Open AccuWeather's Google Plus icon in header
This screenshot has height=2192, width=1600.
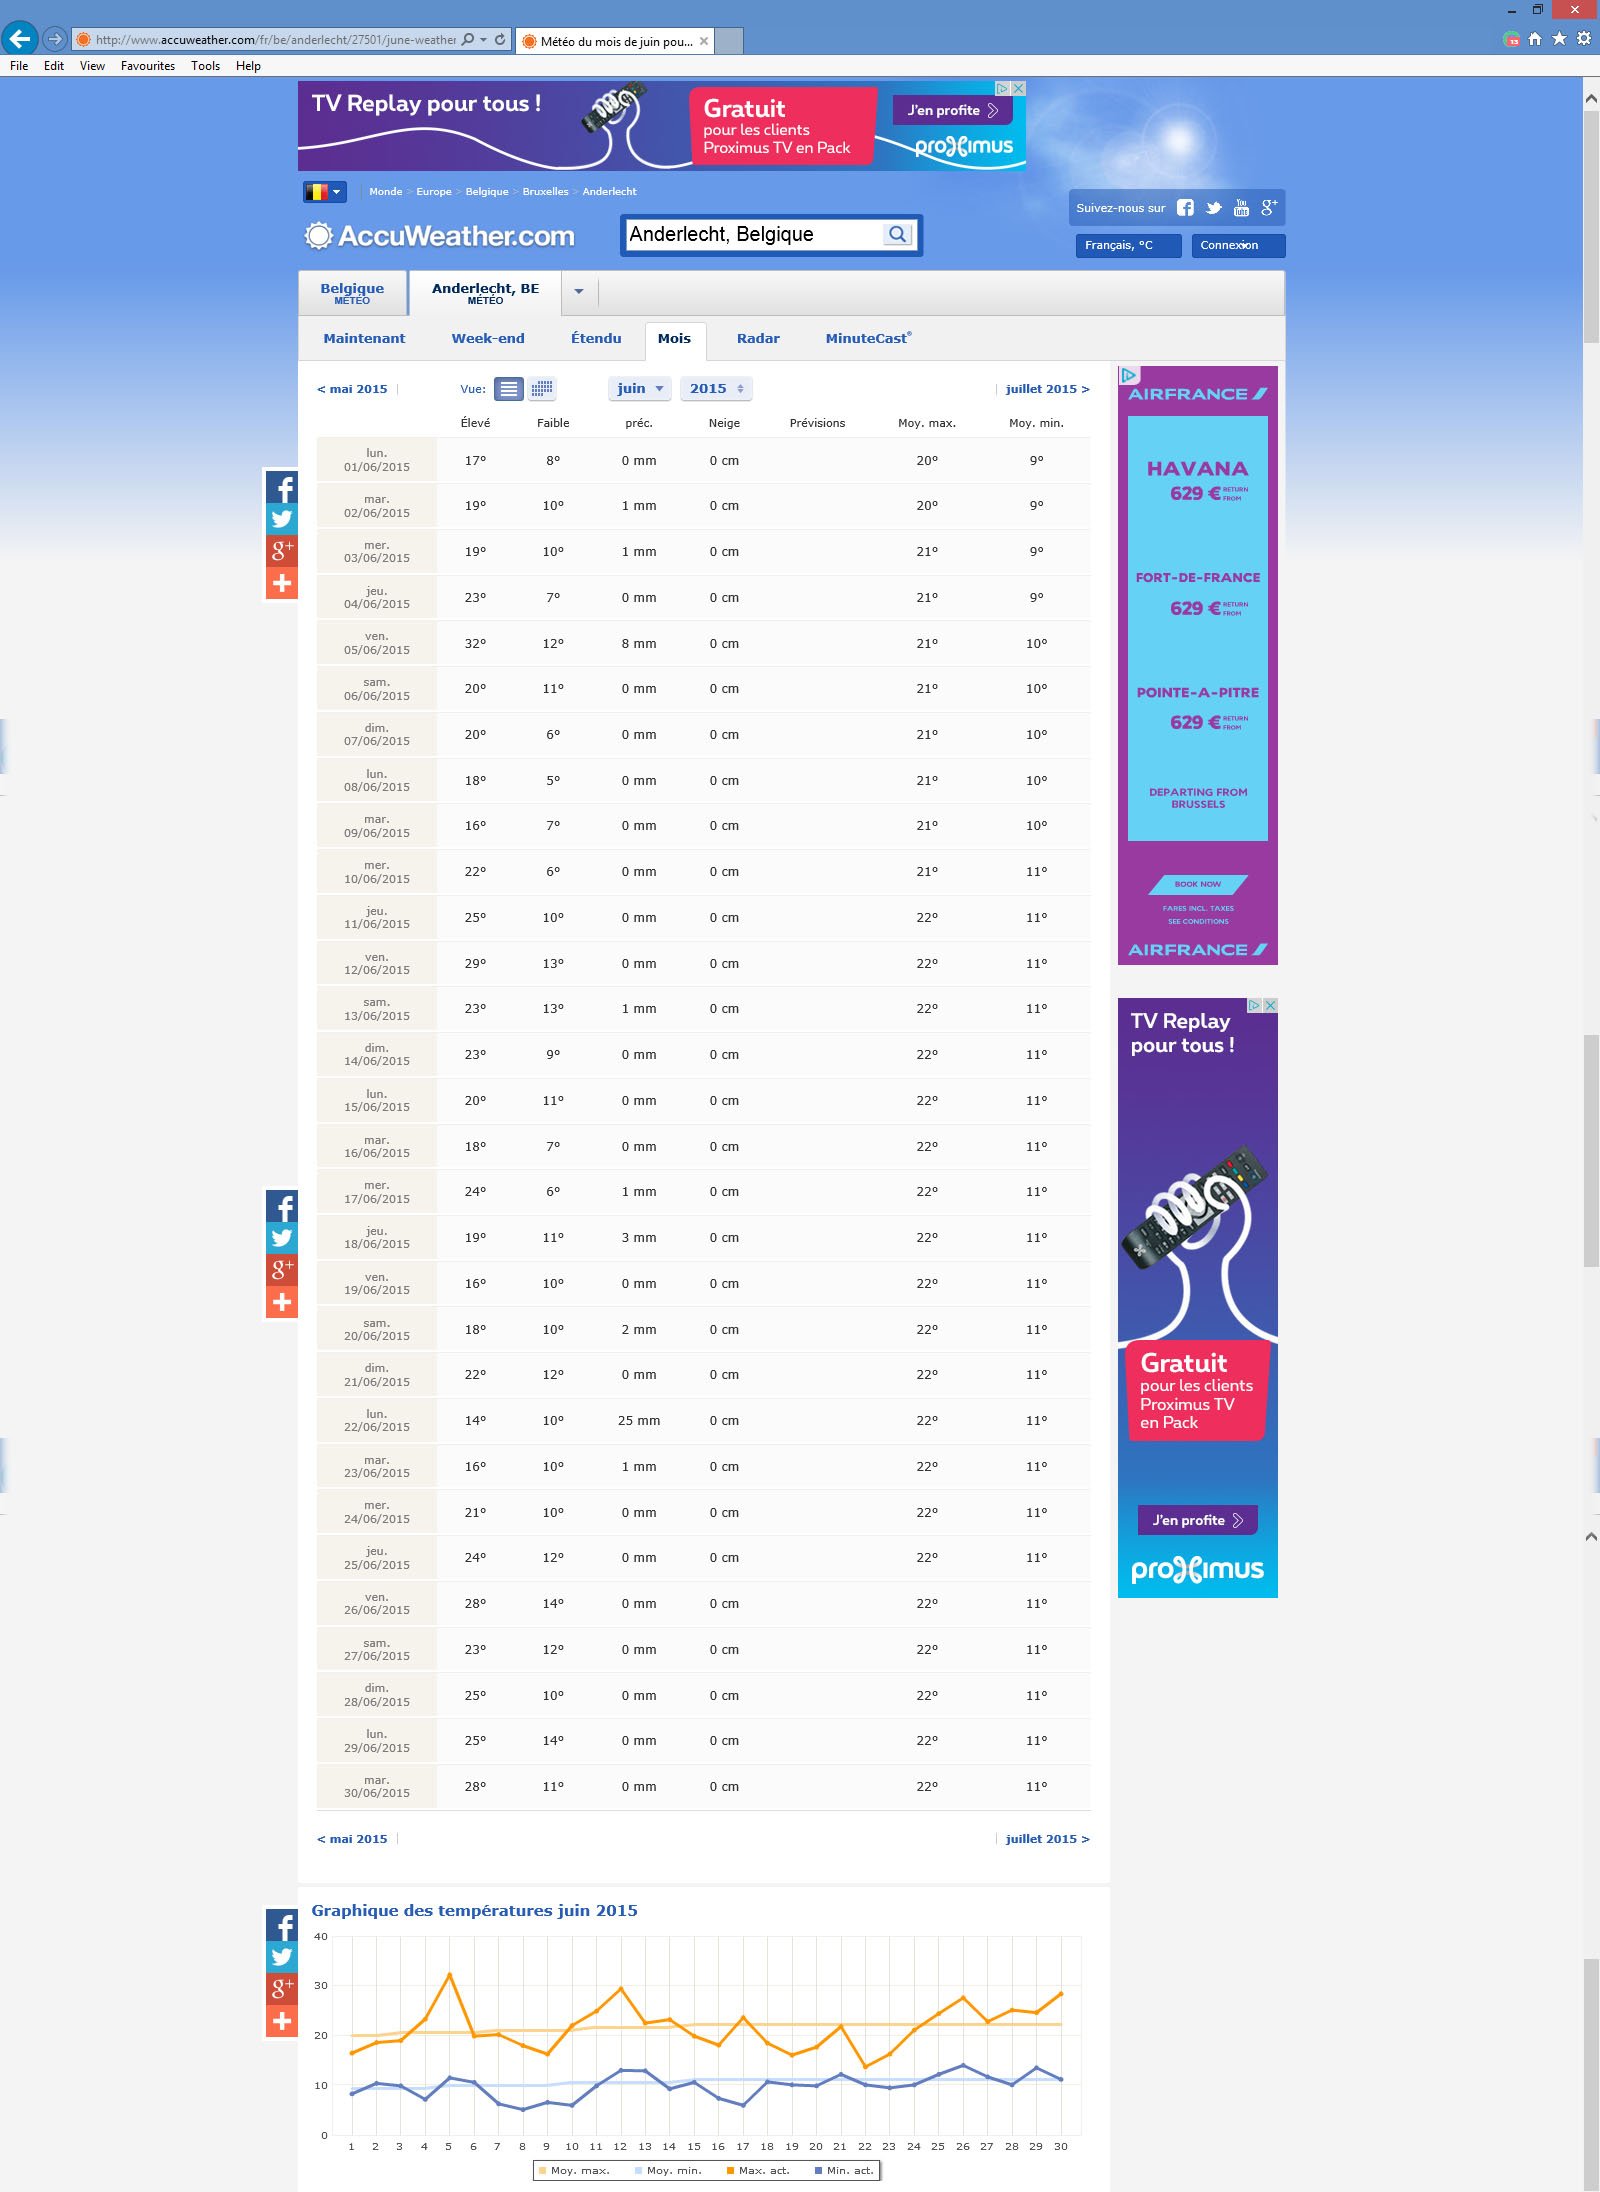pos(1268,208)
